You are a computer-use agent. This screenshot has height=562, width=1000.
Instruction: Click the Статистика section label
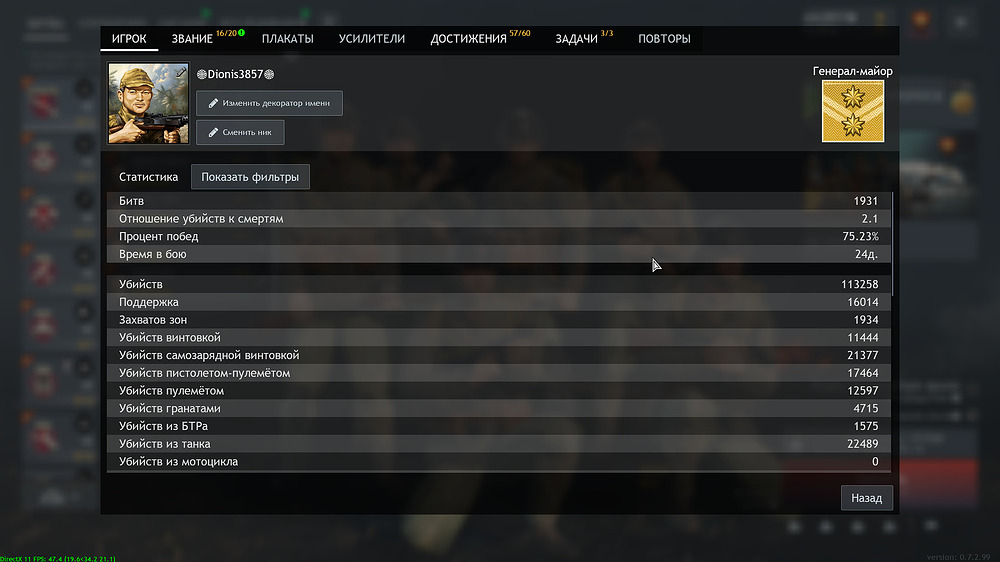point(148,177)
